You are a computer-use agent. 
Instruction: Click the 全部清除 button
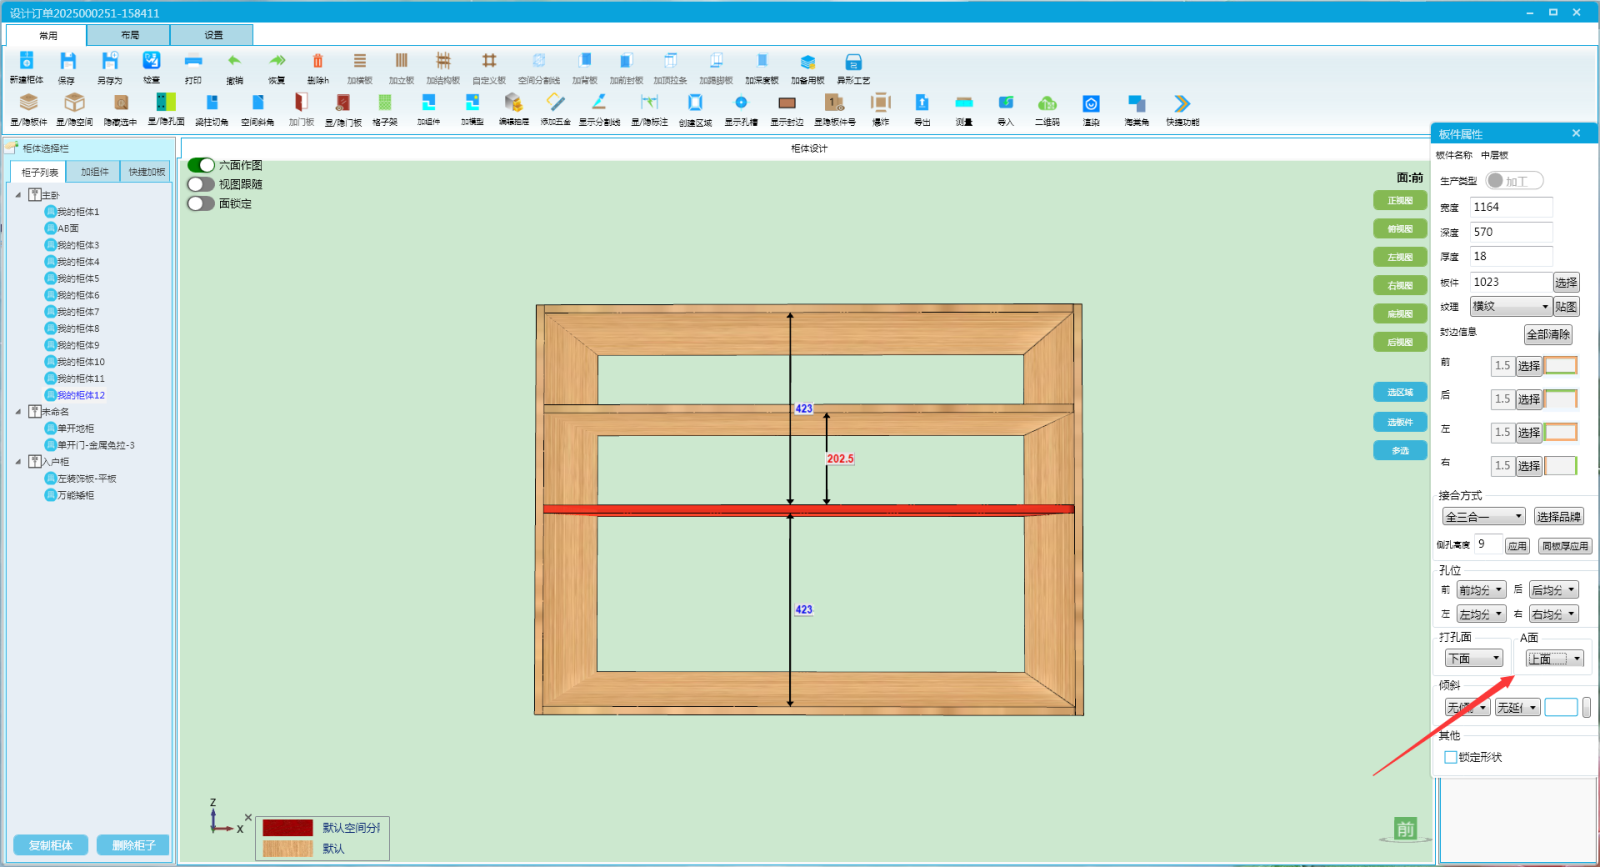pyautogui.click(x=1548, y=335)
